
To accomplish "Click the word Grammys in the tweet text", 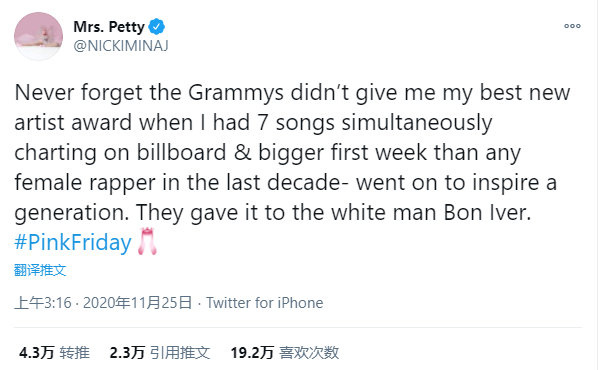I will pos(236,93).
